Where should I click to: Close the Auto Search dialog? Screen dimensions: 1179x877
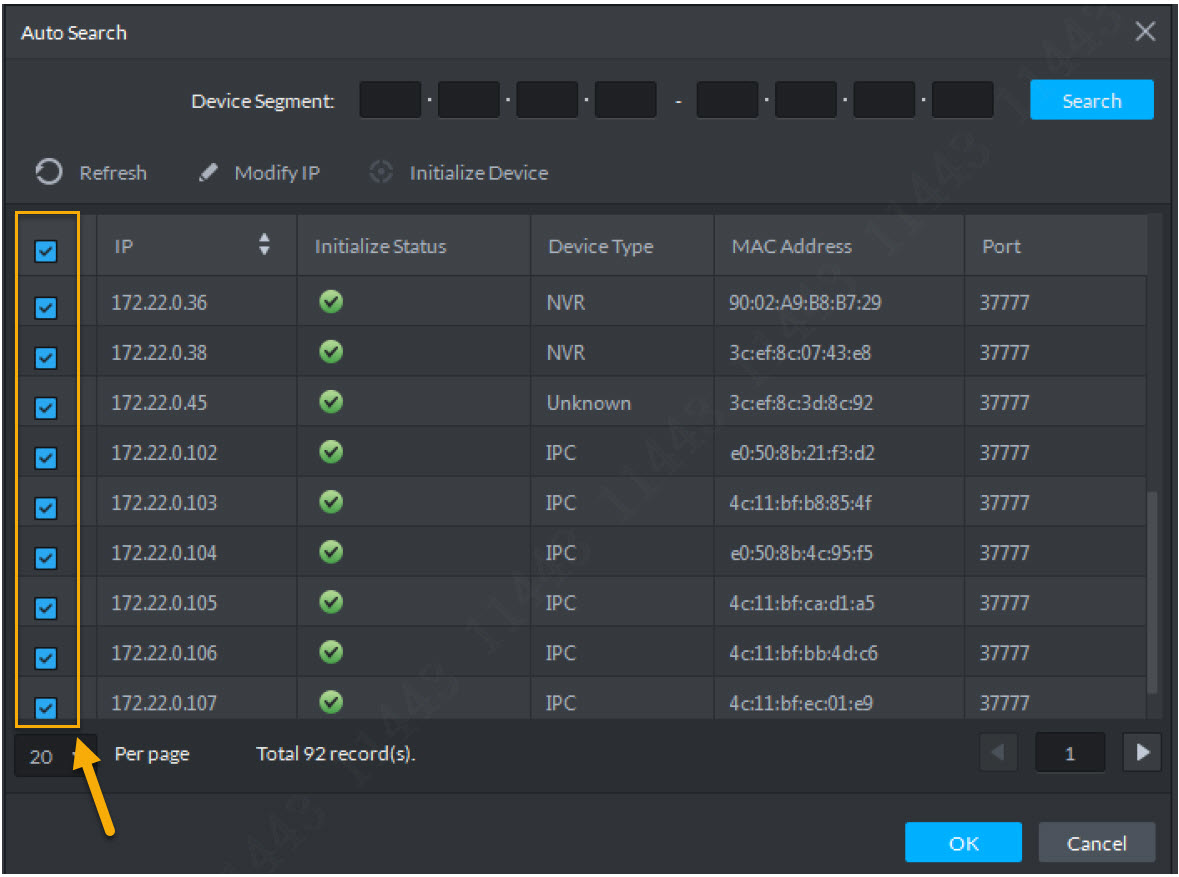(x=1145, y=32)
